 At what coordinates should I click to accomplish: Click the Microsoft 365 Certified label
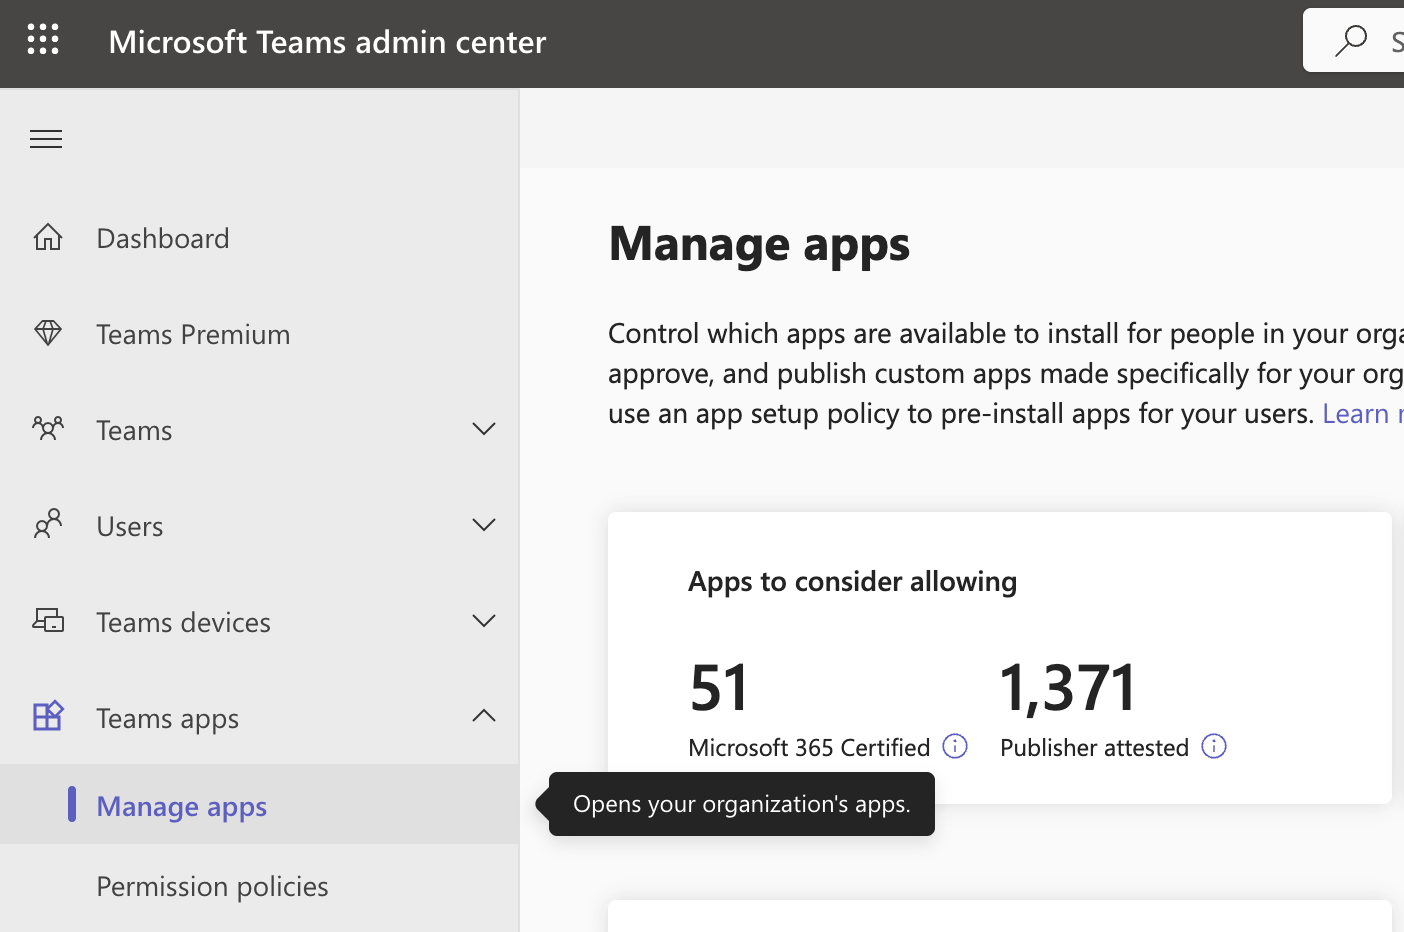[809, 747]
